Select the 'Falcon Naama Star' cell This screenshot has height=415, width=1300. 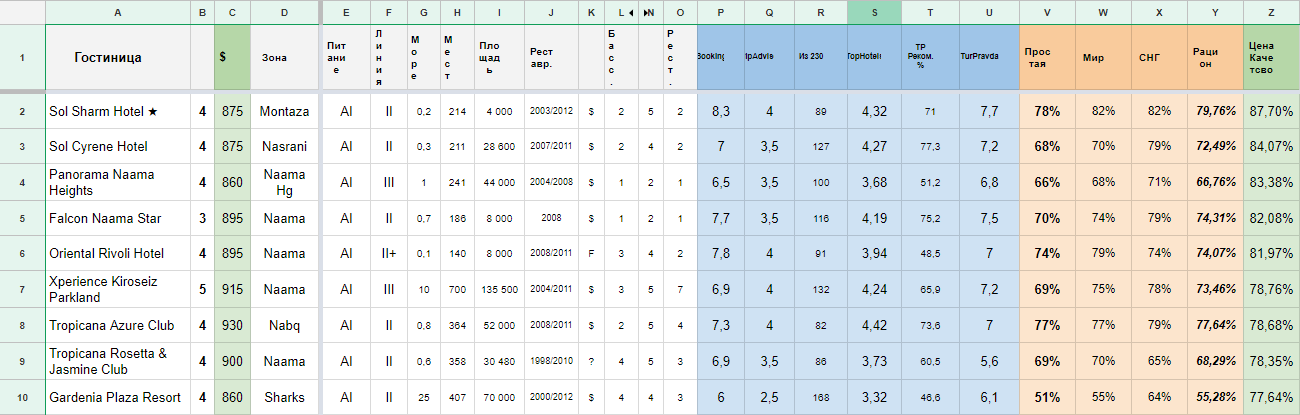pos(118,218)
